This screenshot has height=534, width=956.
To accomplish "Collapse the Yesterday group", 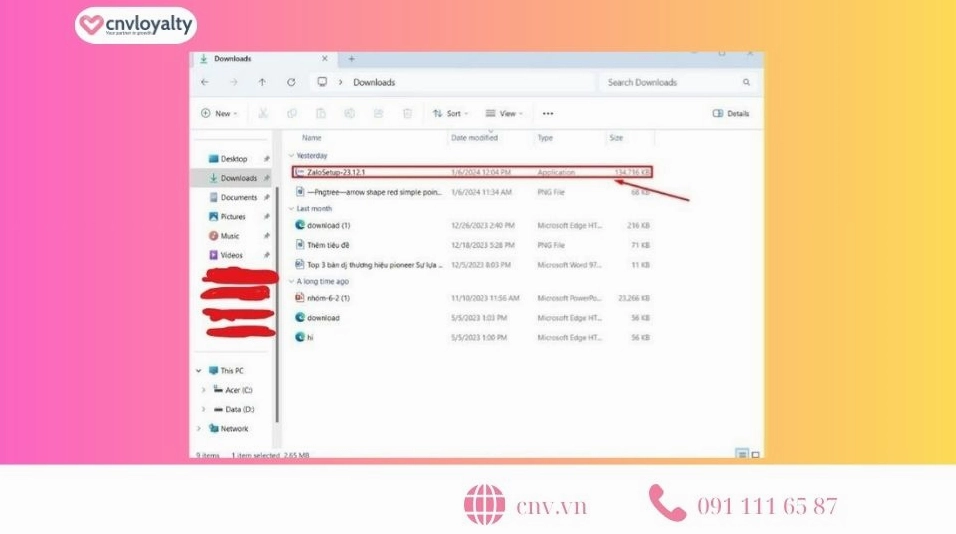I will [291, 156].
